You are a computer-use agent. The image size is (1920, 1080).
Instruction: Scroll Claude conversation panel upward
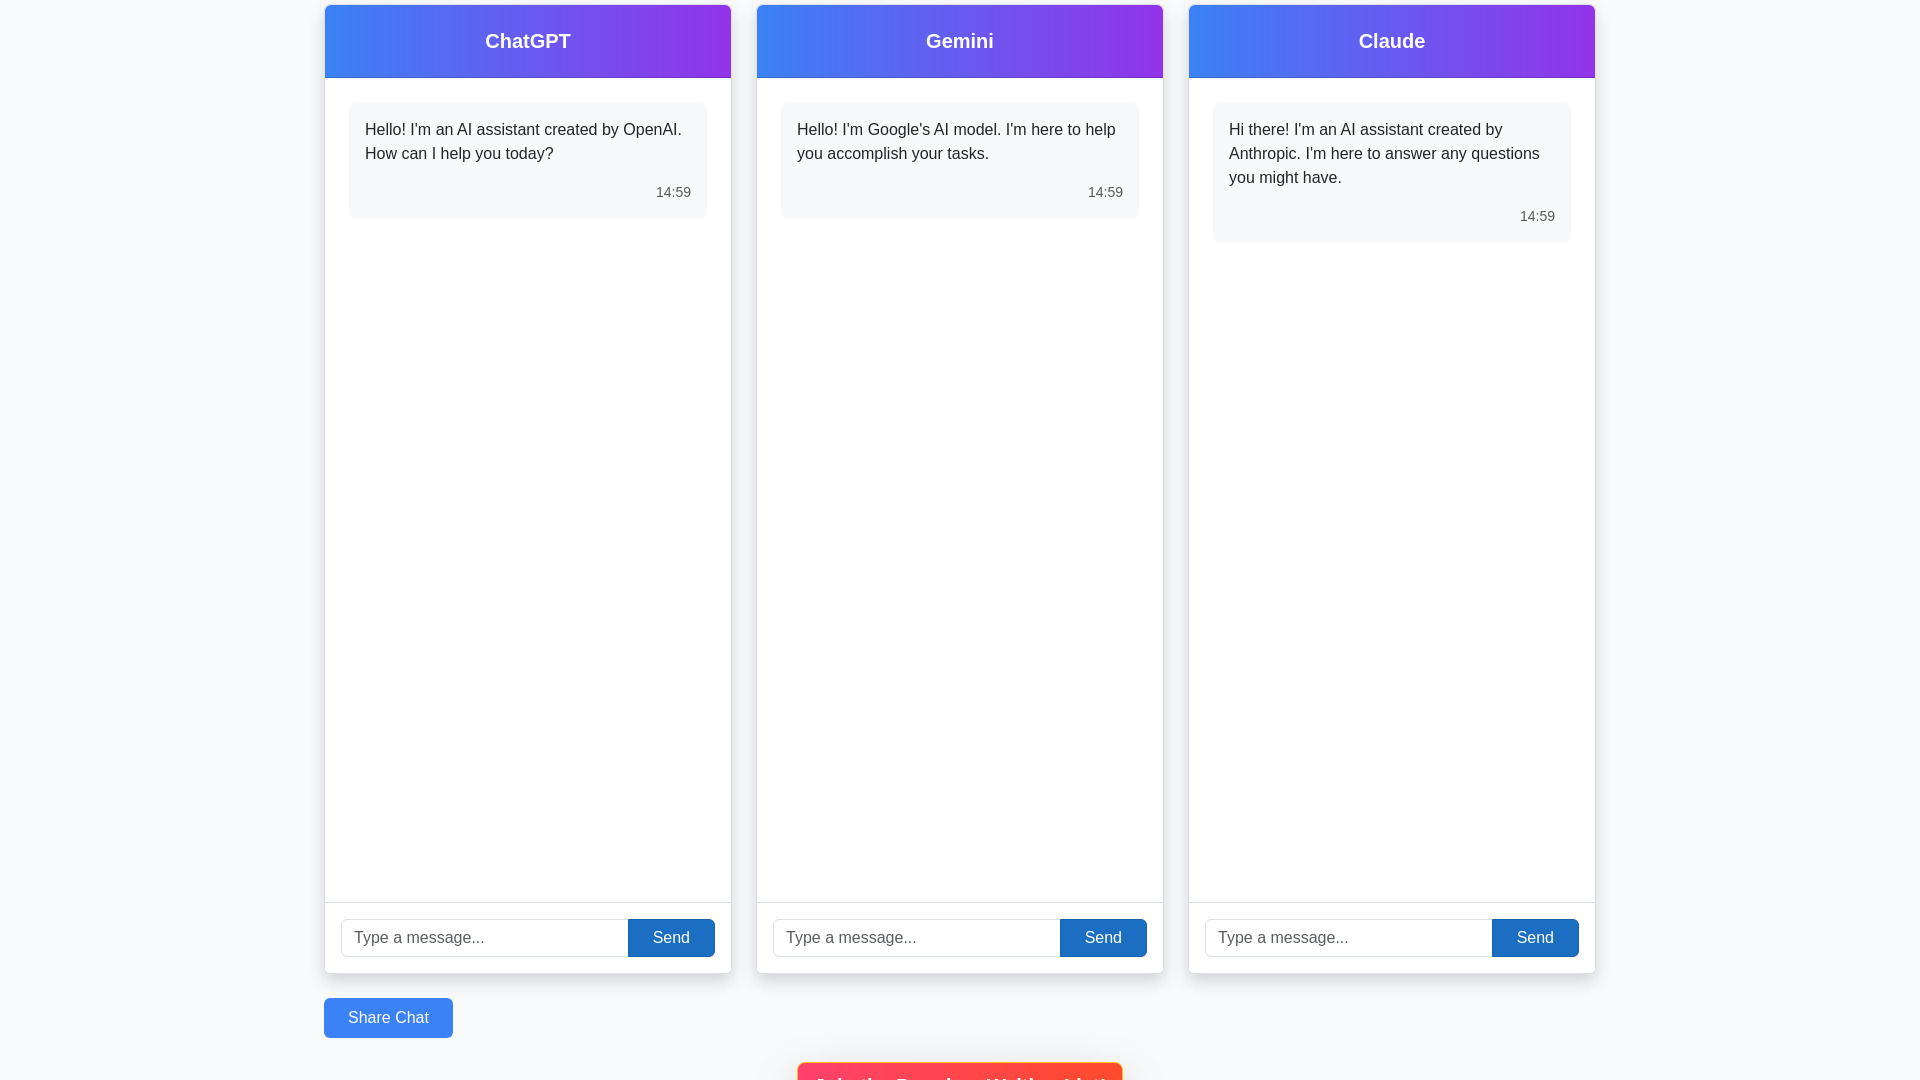point(1391,489)
